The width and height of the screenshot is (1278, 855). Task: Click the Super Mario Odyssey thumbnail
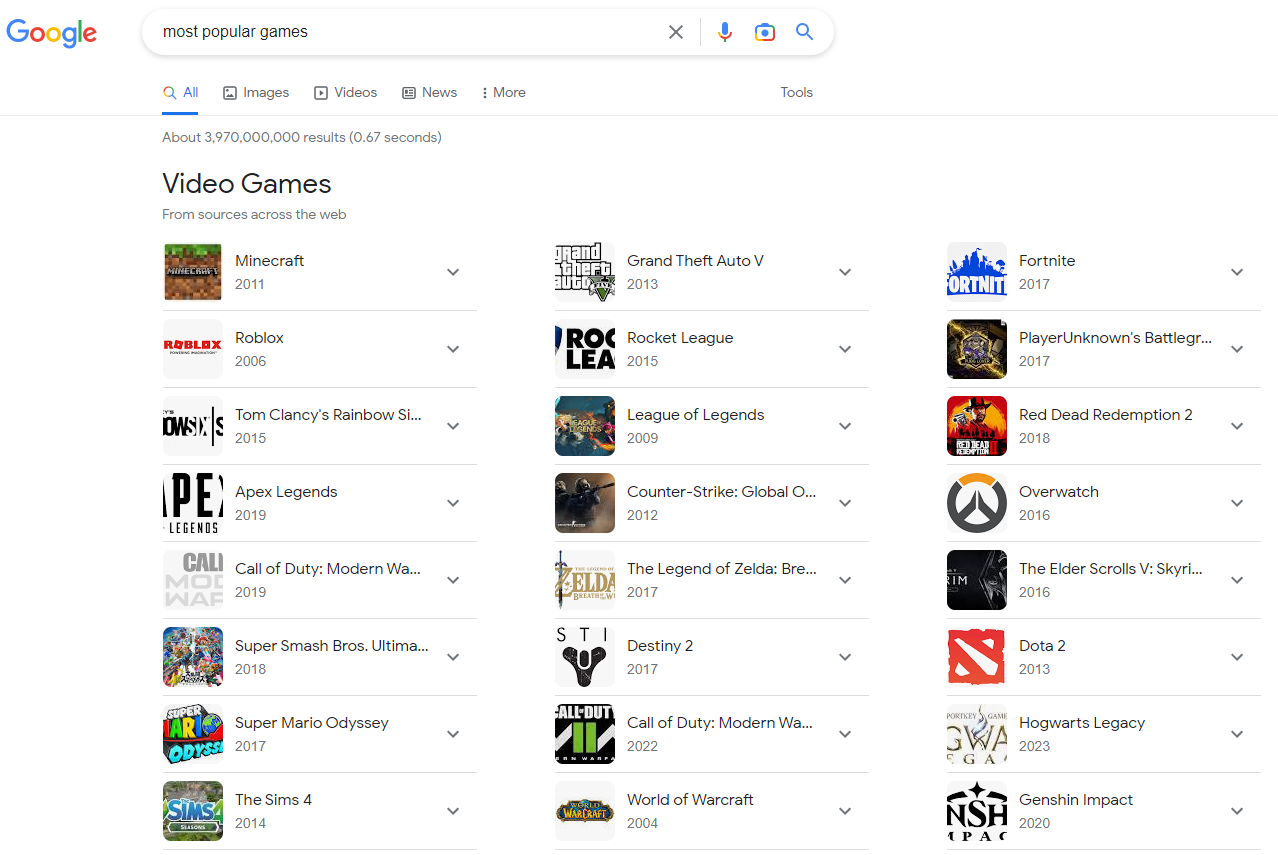click(193, 734)
